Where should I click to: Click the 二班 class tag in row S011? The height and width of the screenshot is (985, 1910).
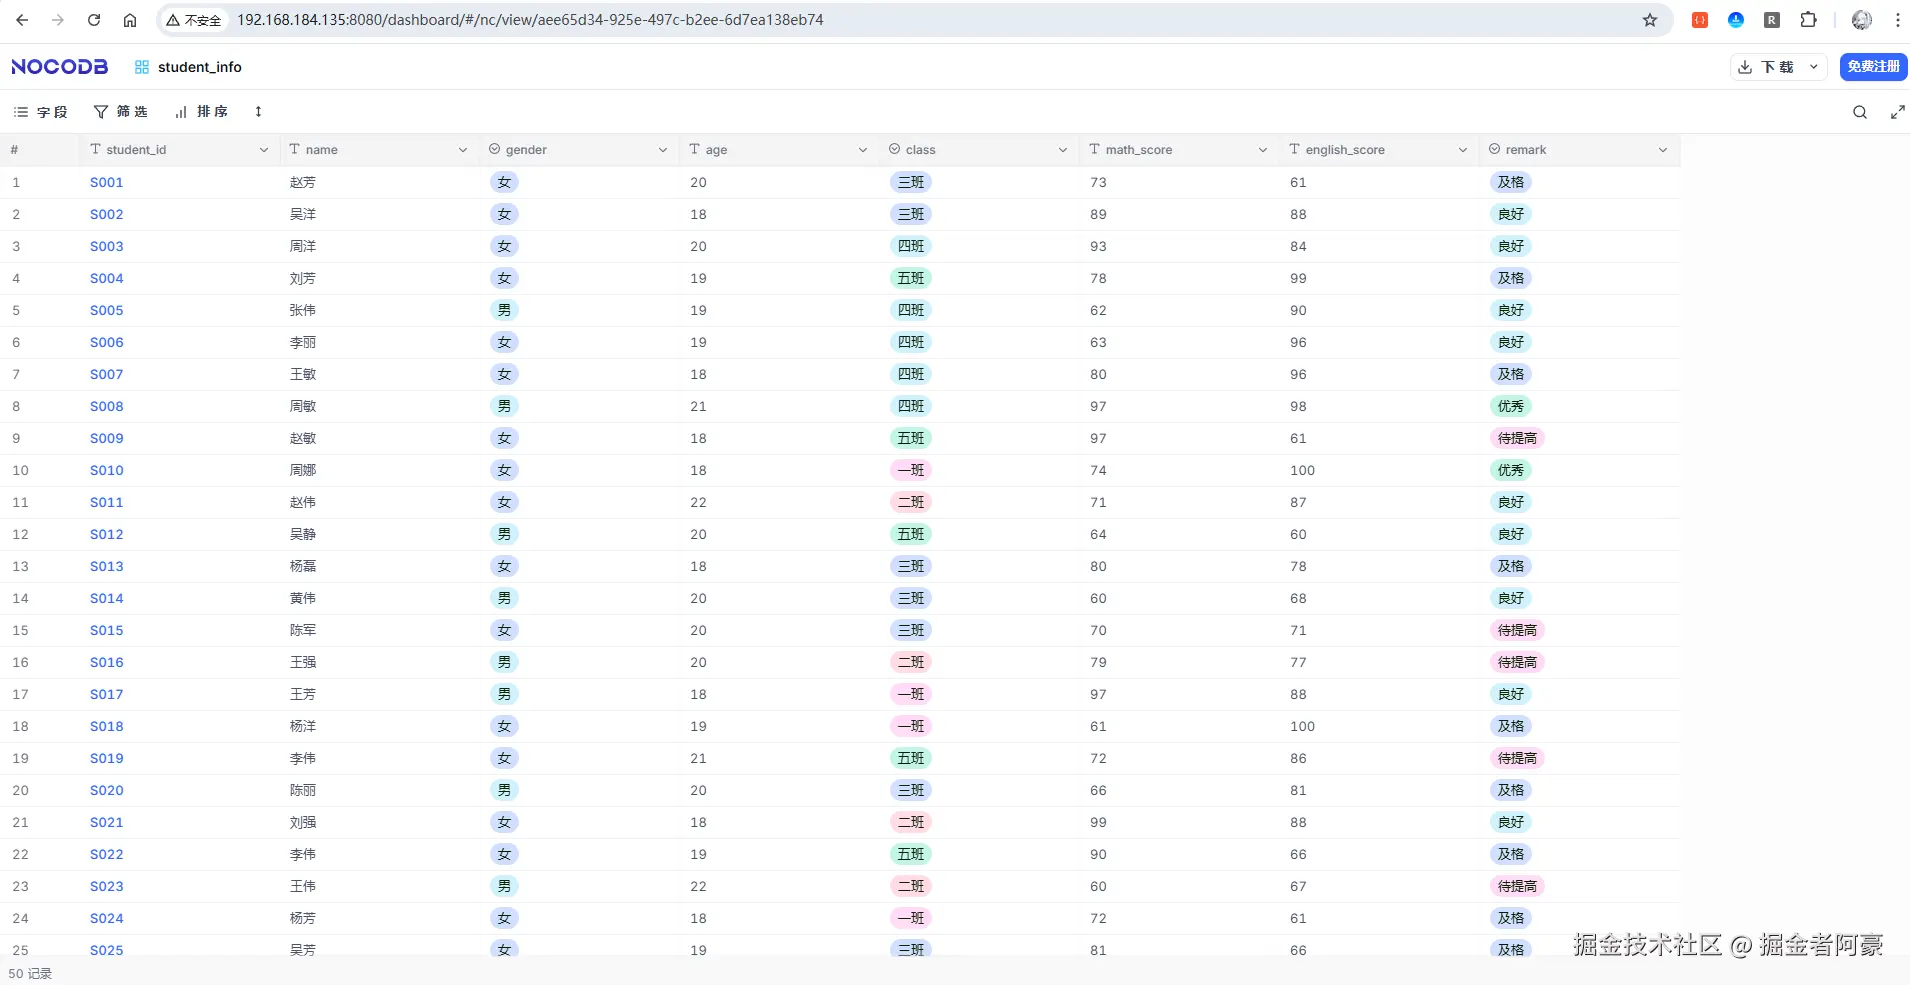911,502
